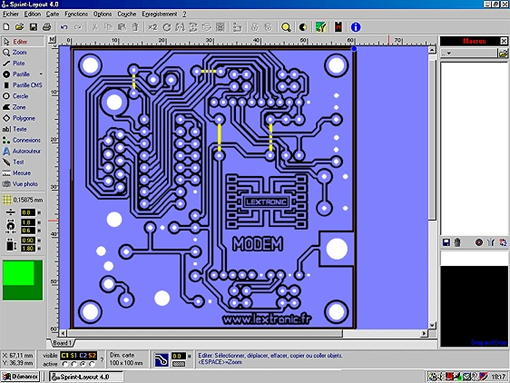Click the Print toolbar icon

point(47,27)
